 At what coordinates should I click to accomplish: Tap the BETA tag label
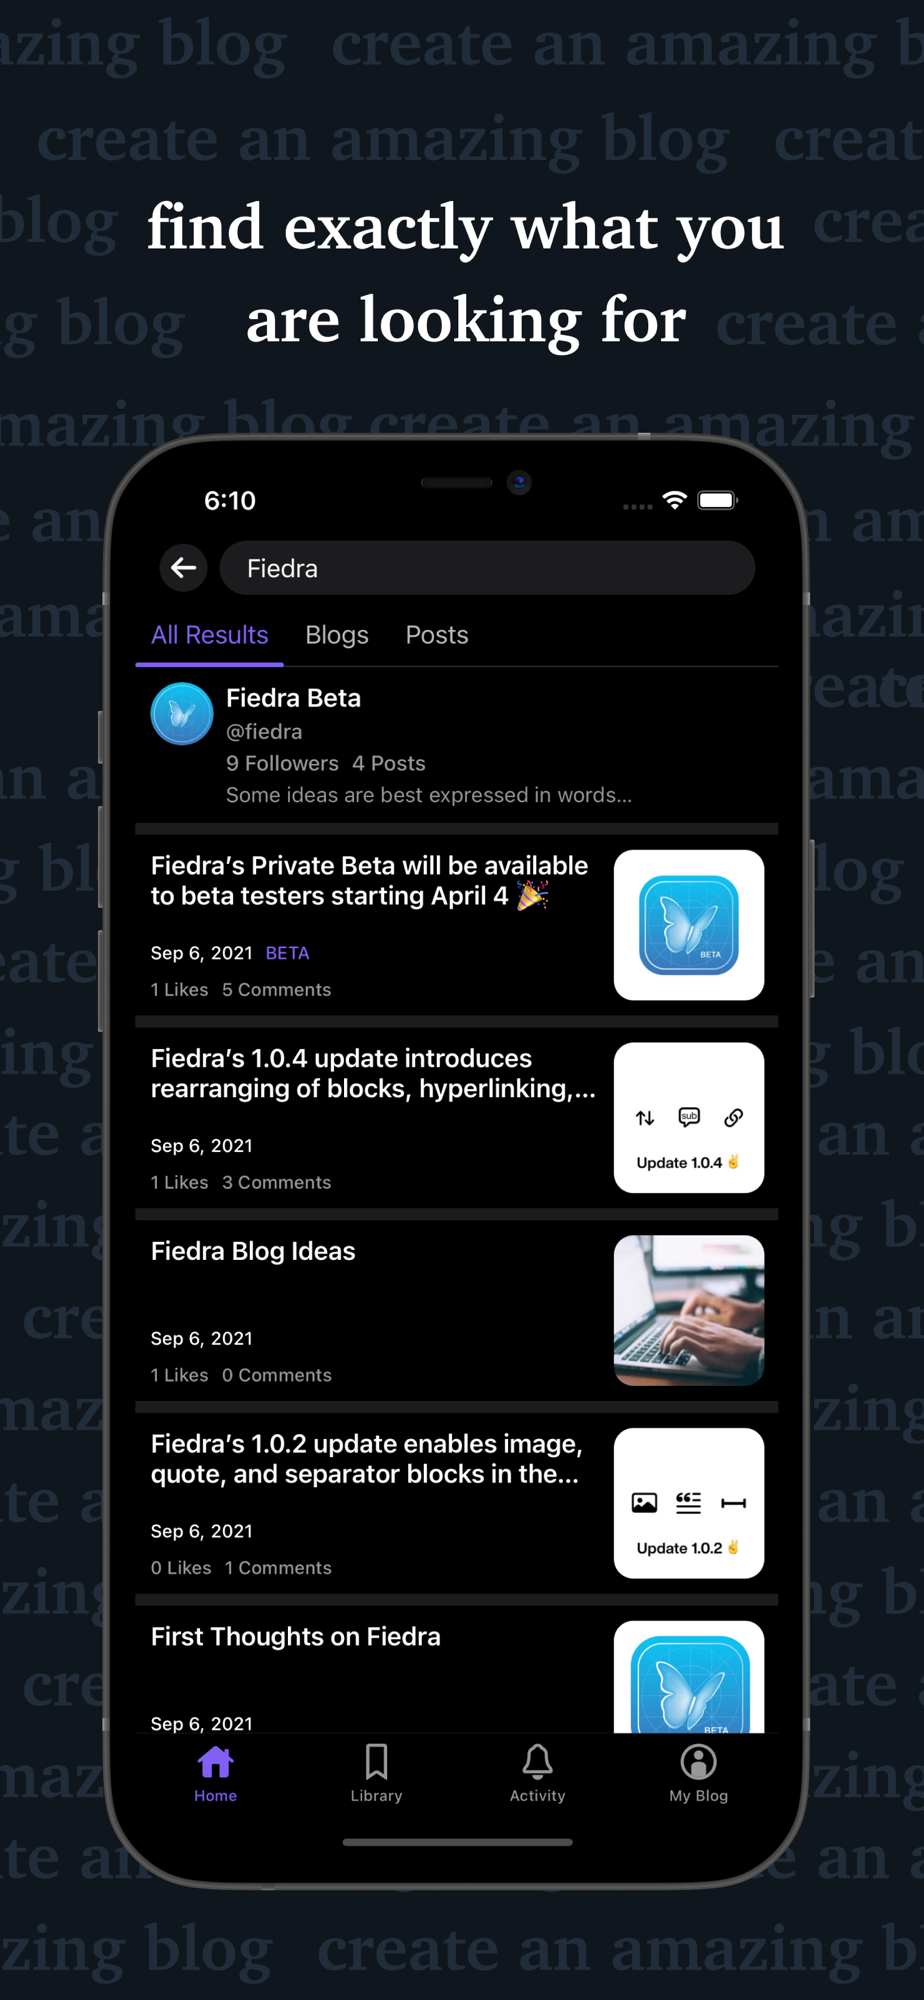coord(287,953)
